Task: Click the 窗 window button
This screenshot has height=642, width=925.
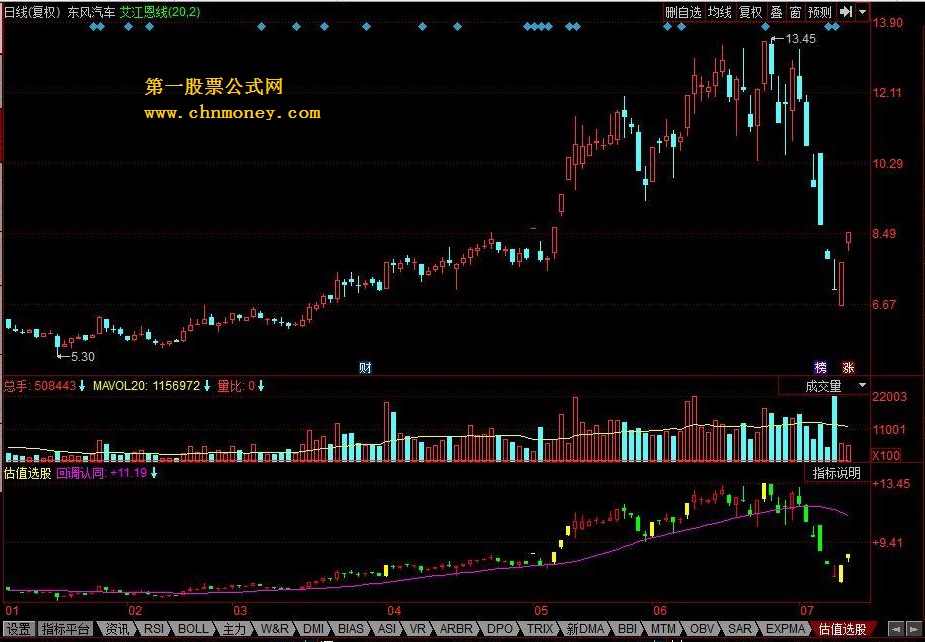Action: pyautogui.click(x=795, y=12)
